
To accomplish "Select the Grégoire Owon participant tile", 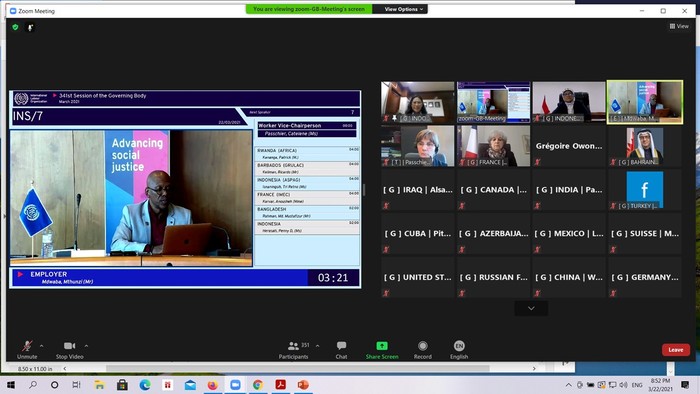I will coord(569,146).
